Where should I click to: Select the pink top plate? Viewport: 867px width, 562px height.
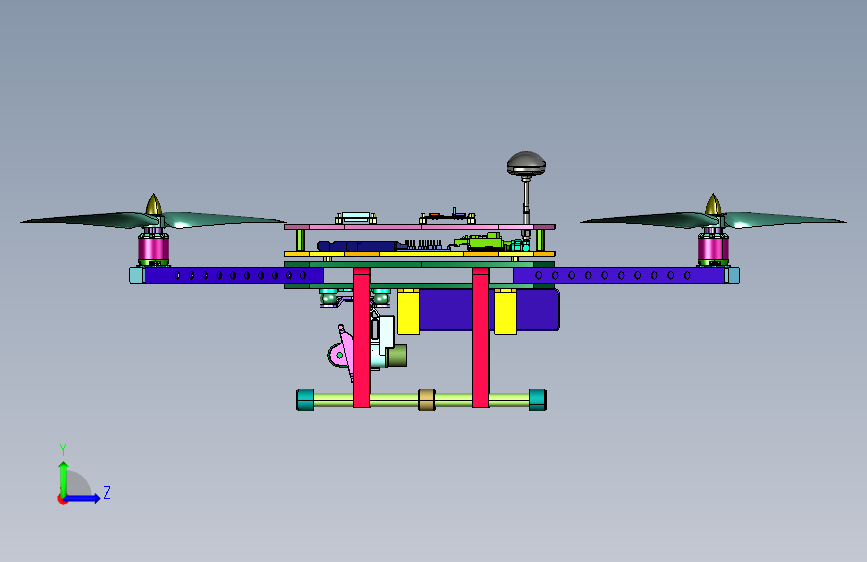420,227
